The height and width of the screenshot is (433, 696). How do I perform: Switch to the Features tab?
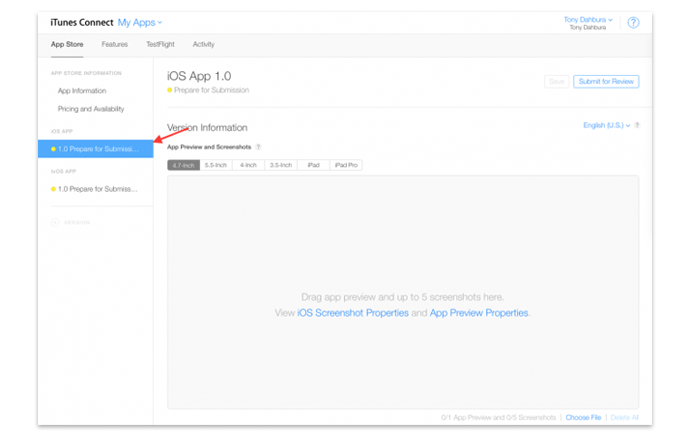[x=115, y=44]
